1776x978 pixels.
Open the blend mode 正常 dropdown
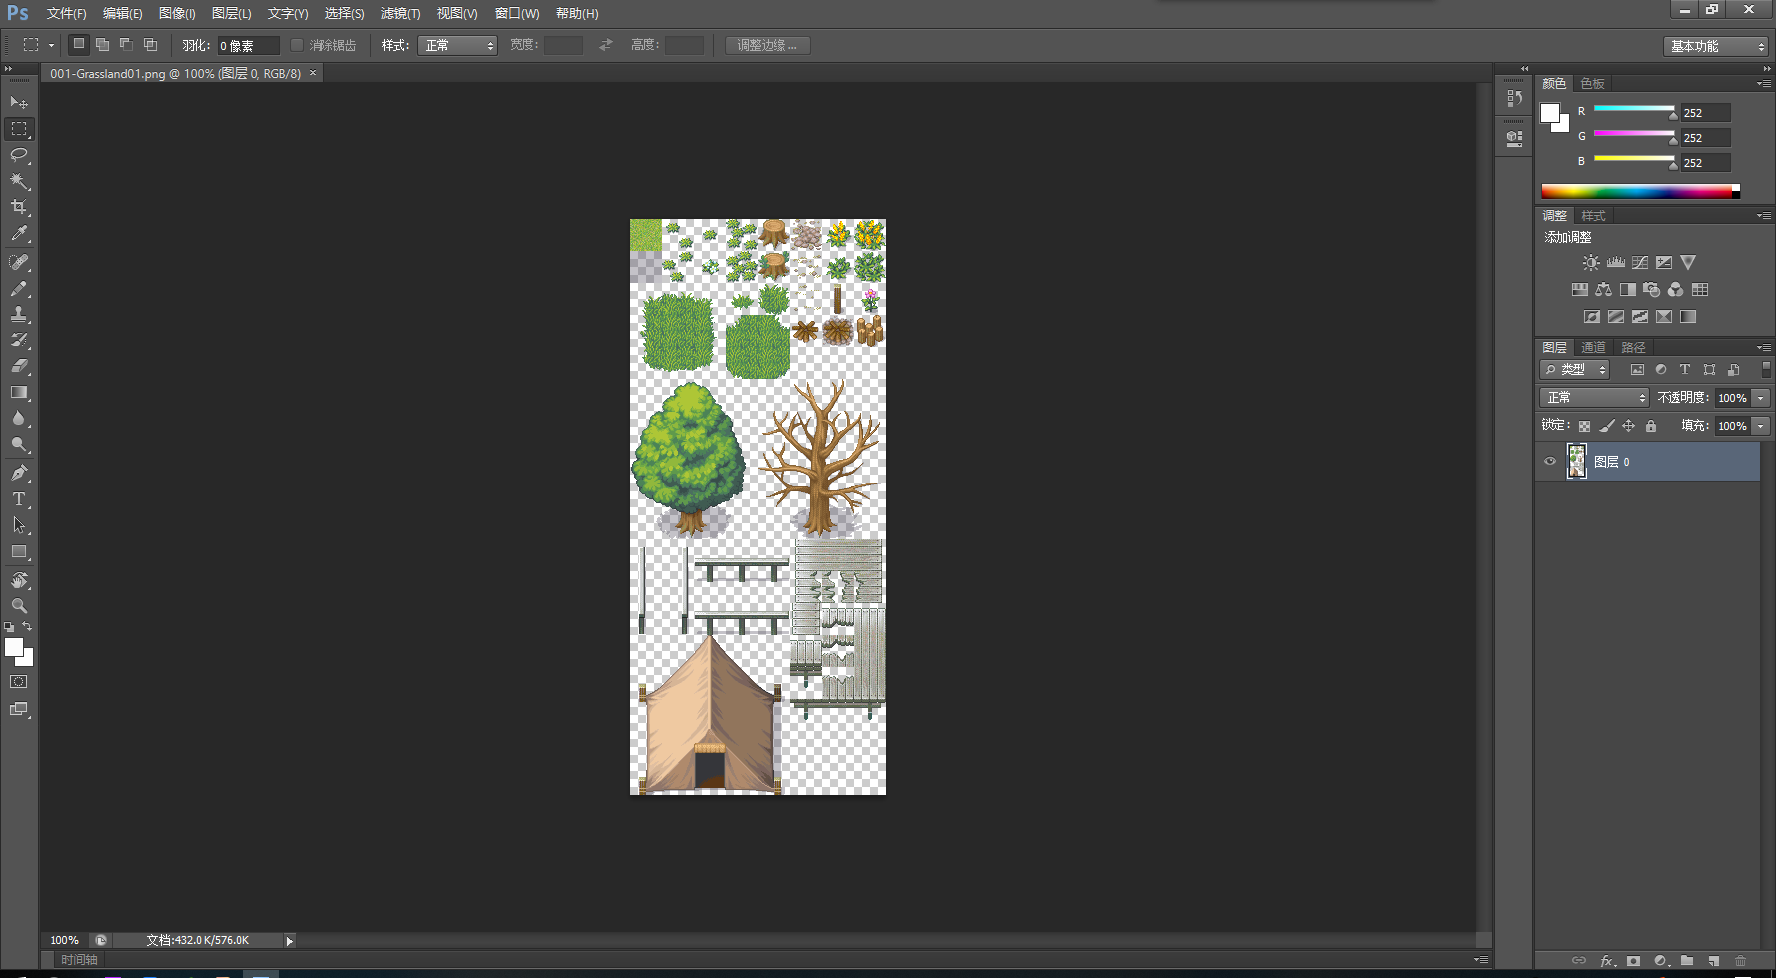tap(1594, 398)
